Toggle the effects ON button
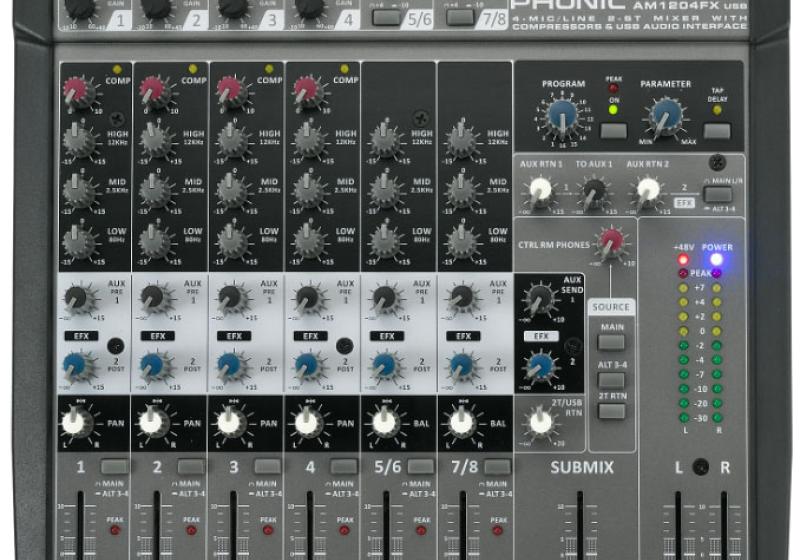Viewport: 800px width, 560px height. click(x=613, y=131)
